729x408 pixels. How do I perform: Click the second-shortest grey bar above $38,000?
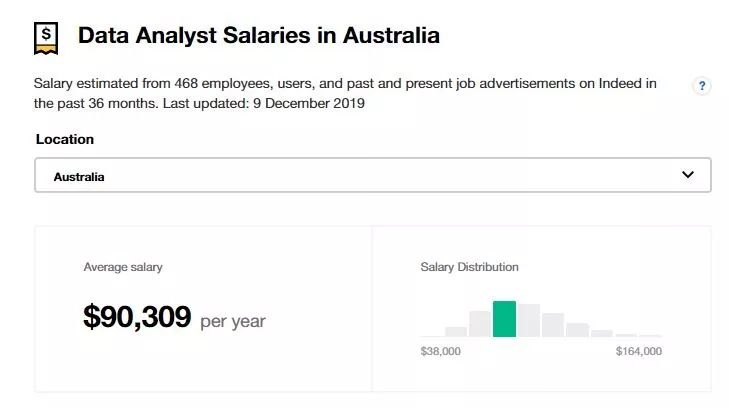pos(456,331)
